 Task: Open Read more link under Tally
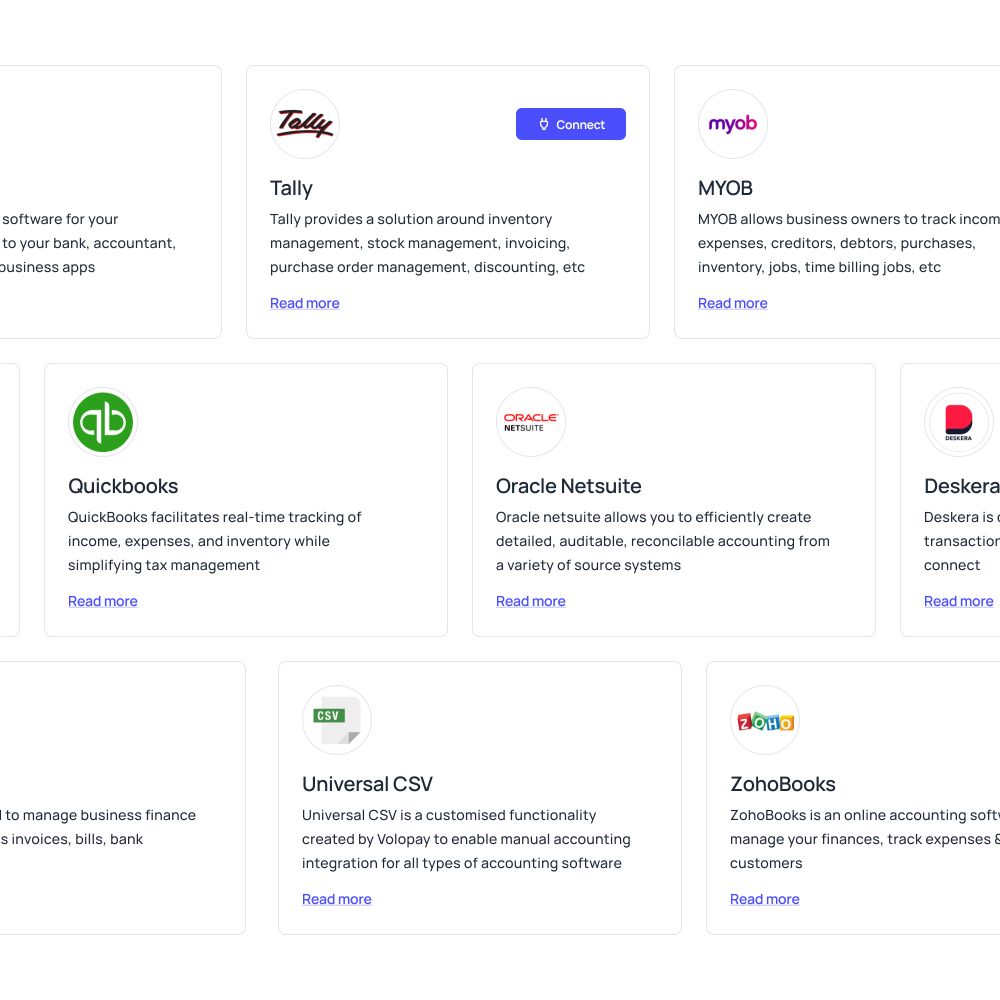[305, 304]
